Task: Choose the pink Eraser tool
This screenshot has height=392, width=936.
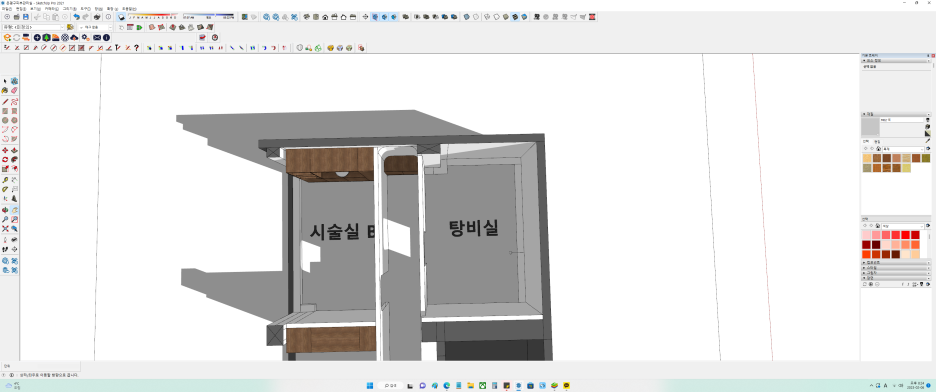Action: 14,90
